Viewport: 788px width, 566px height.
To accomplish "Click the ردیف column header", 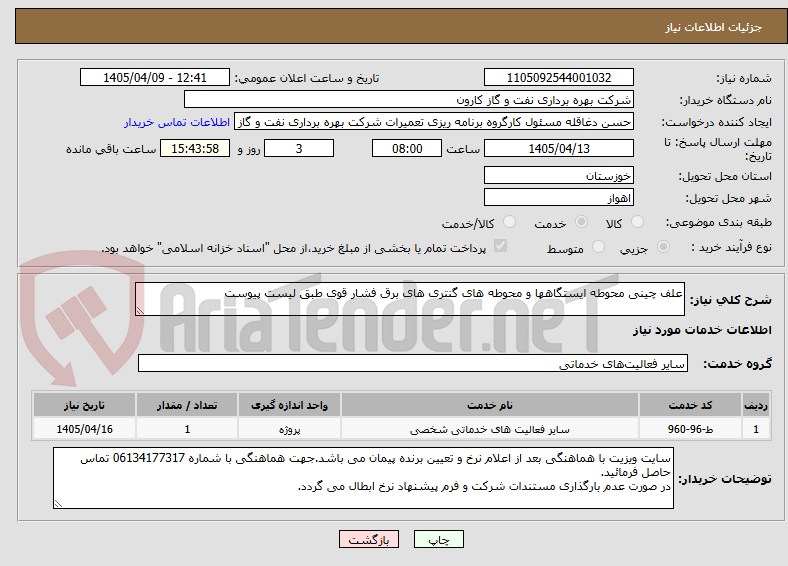I will [756, 405].
